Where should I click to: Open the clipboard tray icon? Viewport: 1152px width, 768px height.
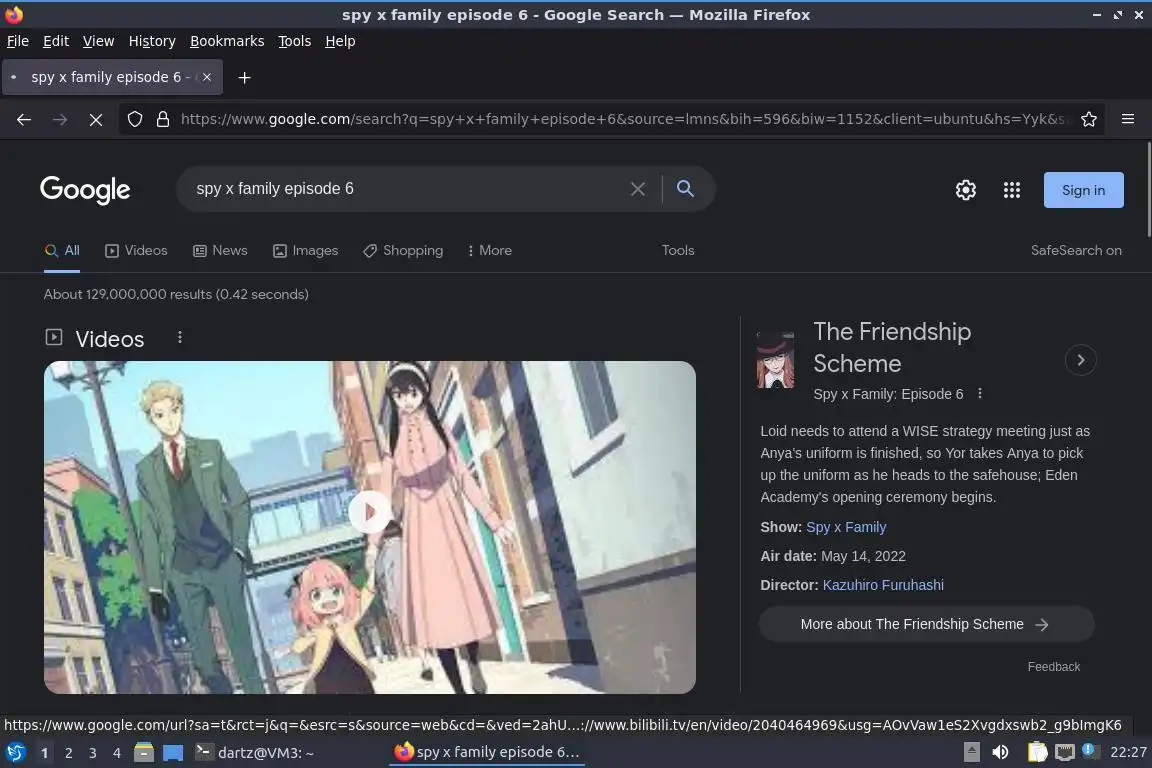coord(1037,752)
